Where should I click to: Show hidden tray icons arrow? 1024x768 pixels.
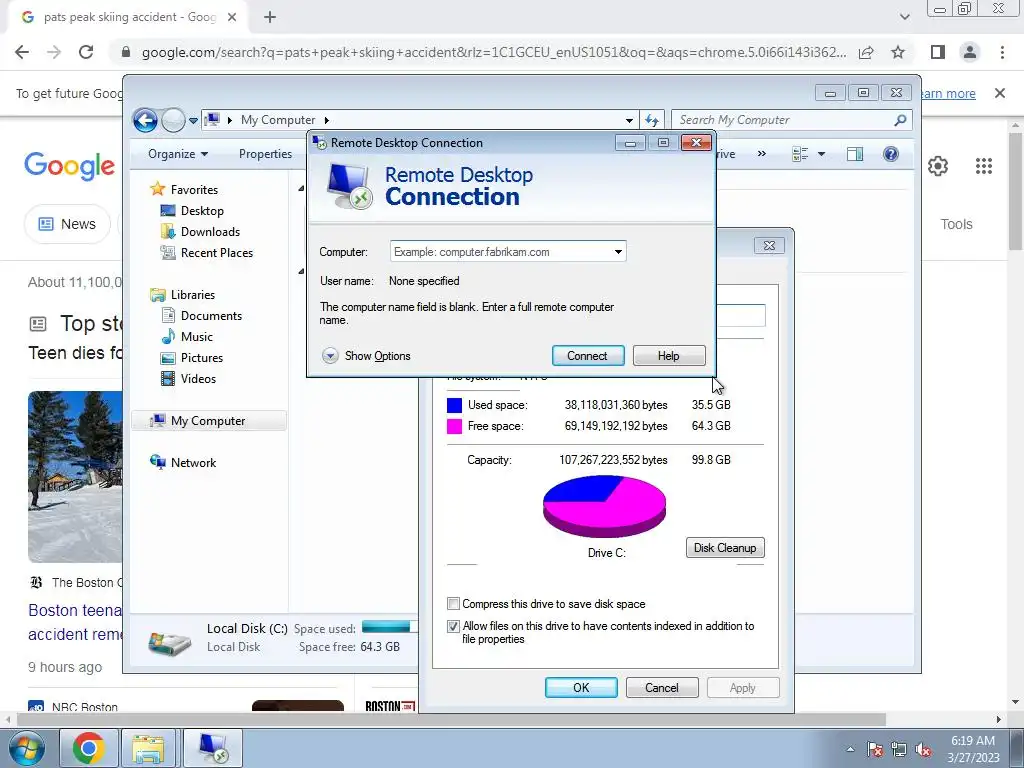click(850, 749)
